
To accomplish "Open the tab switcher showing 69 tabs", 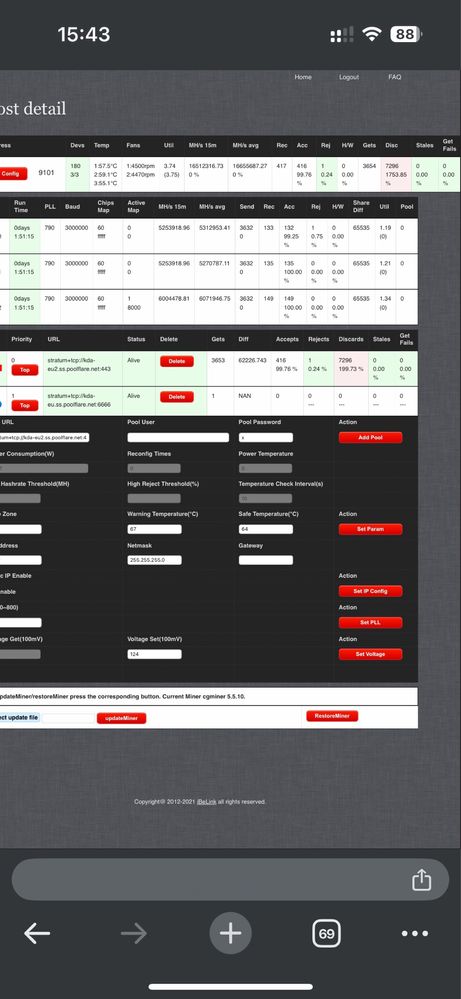I will [326, 933].
